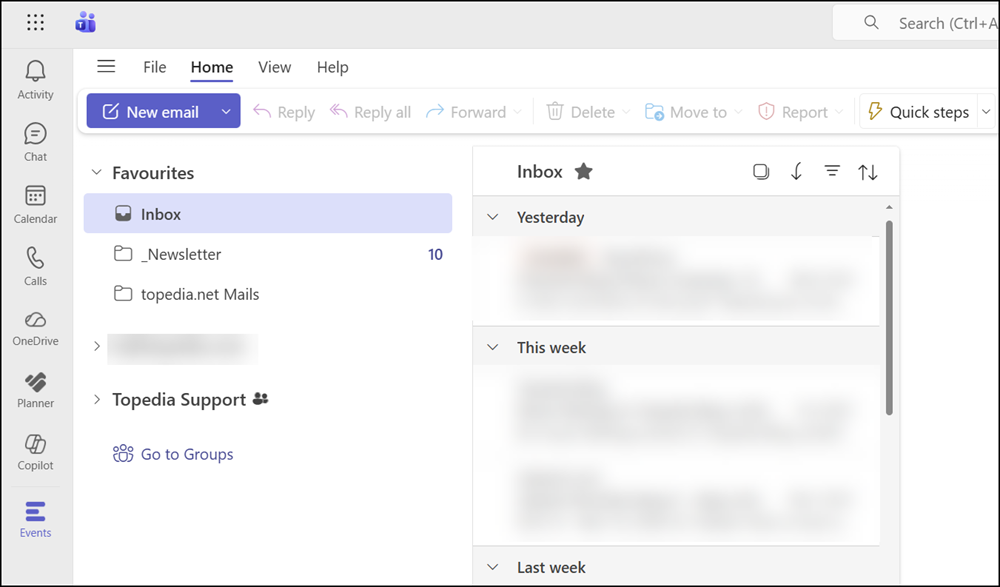Click the sort arrows icon in the inbox header
Image resolution: width=1000 pixels, height=587 pixels.
[x=868, y=171]
